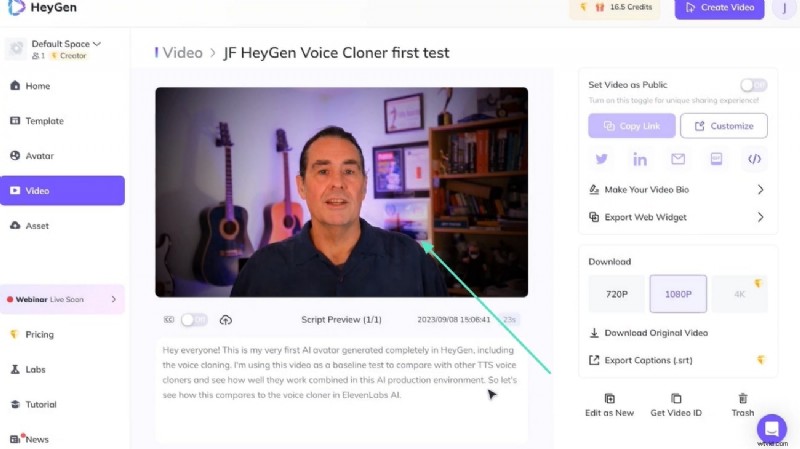Viewport: 800px width, 449px height.
Task: Open the Tutorial page
Action: pos(33,405)
